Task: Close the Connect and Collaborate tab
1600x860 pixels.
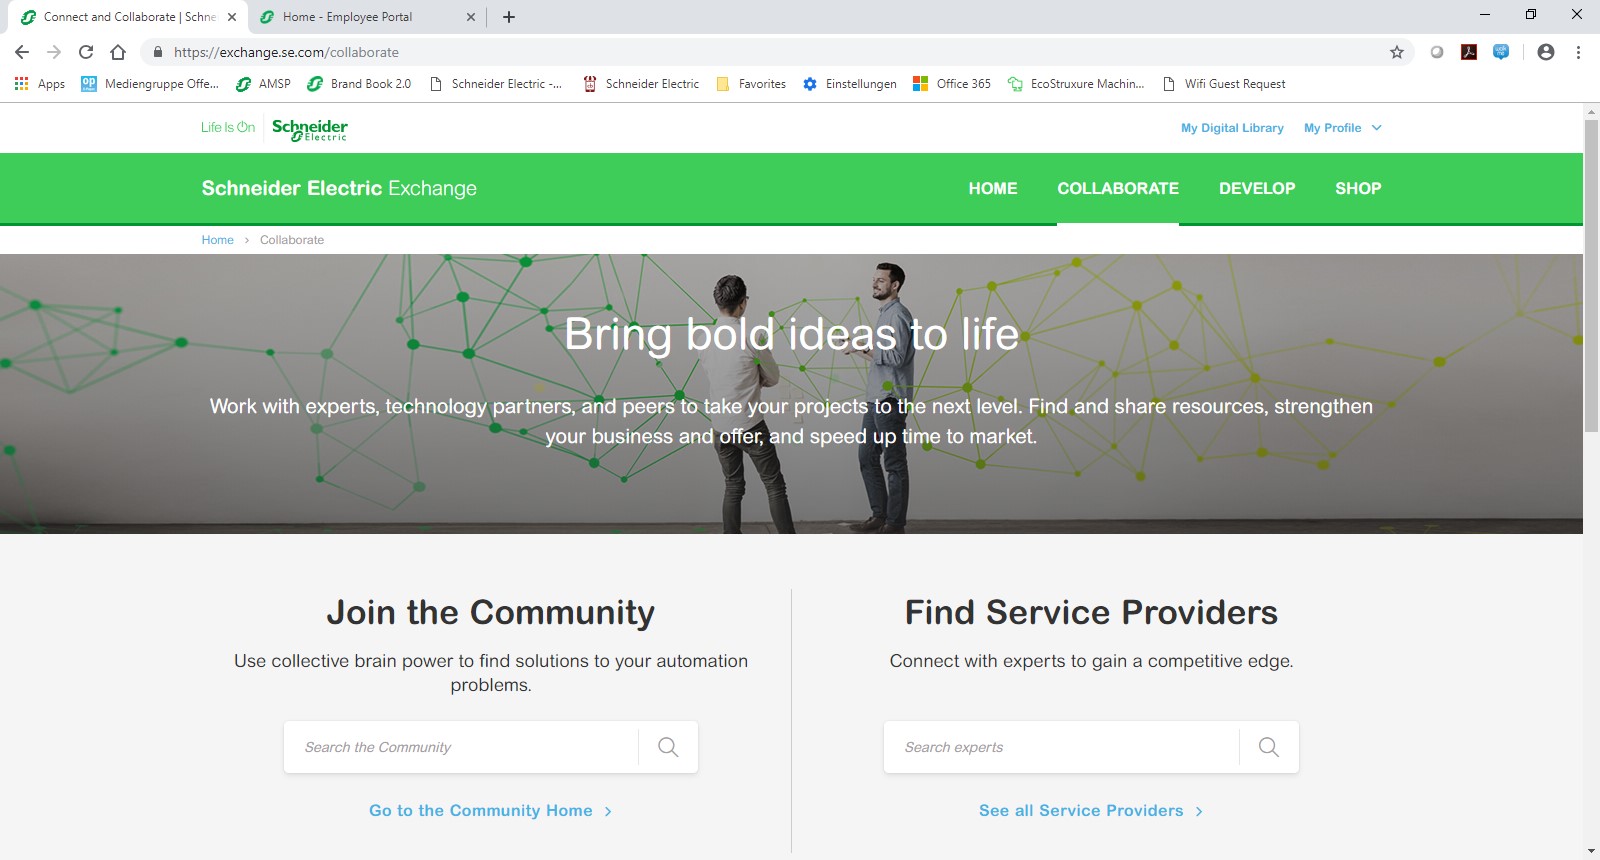Action: point(232,17)
